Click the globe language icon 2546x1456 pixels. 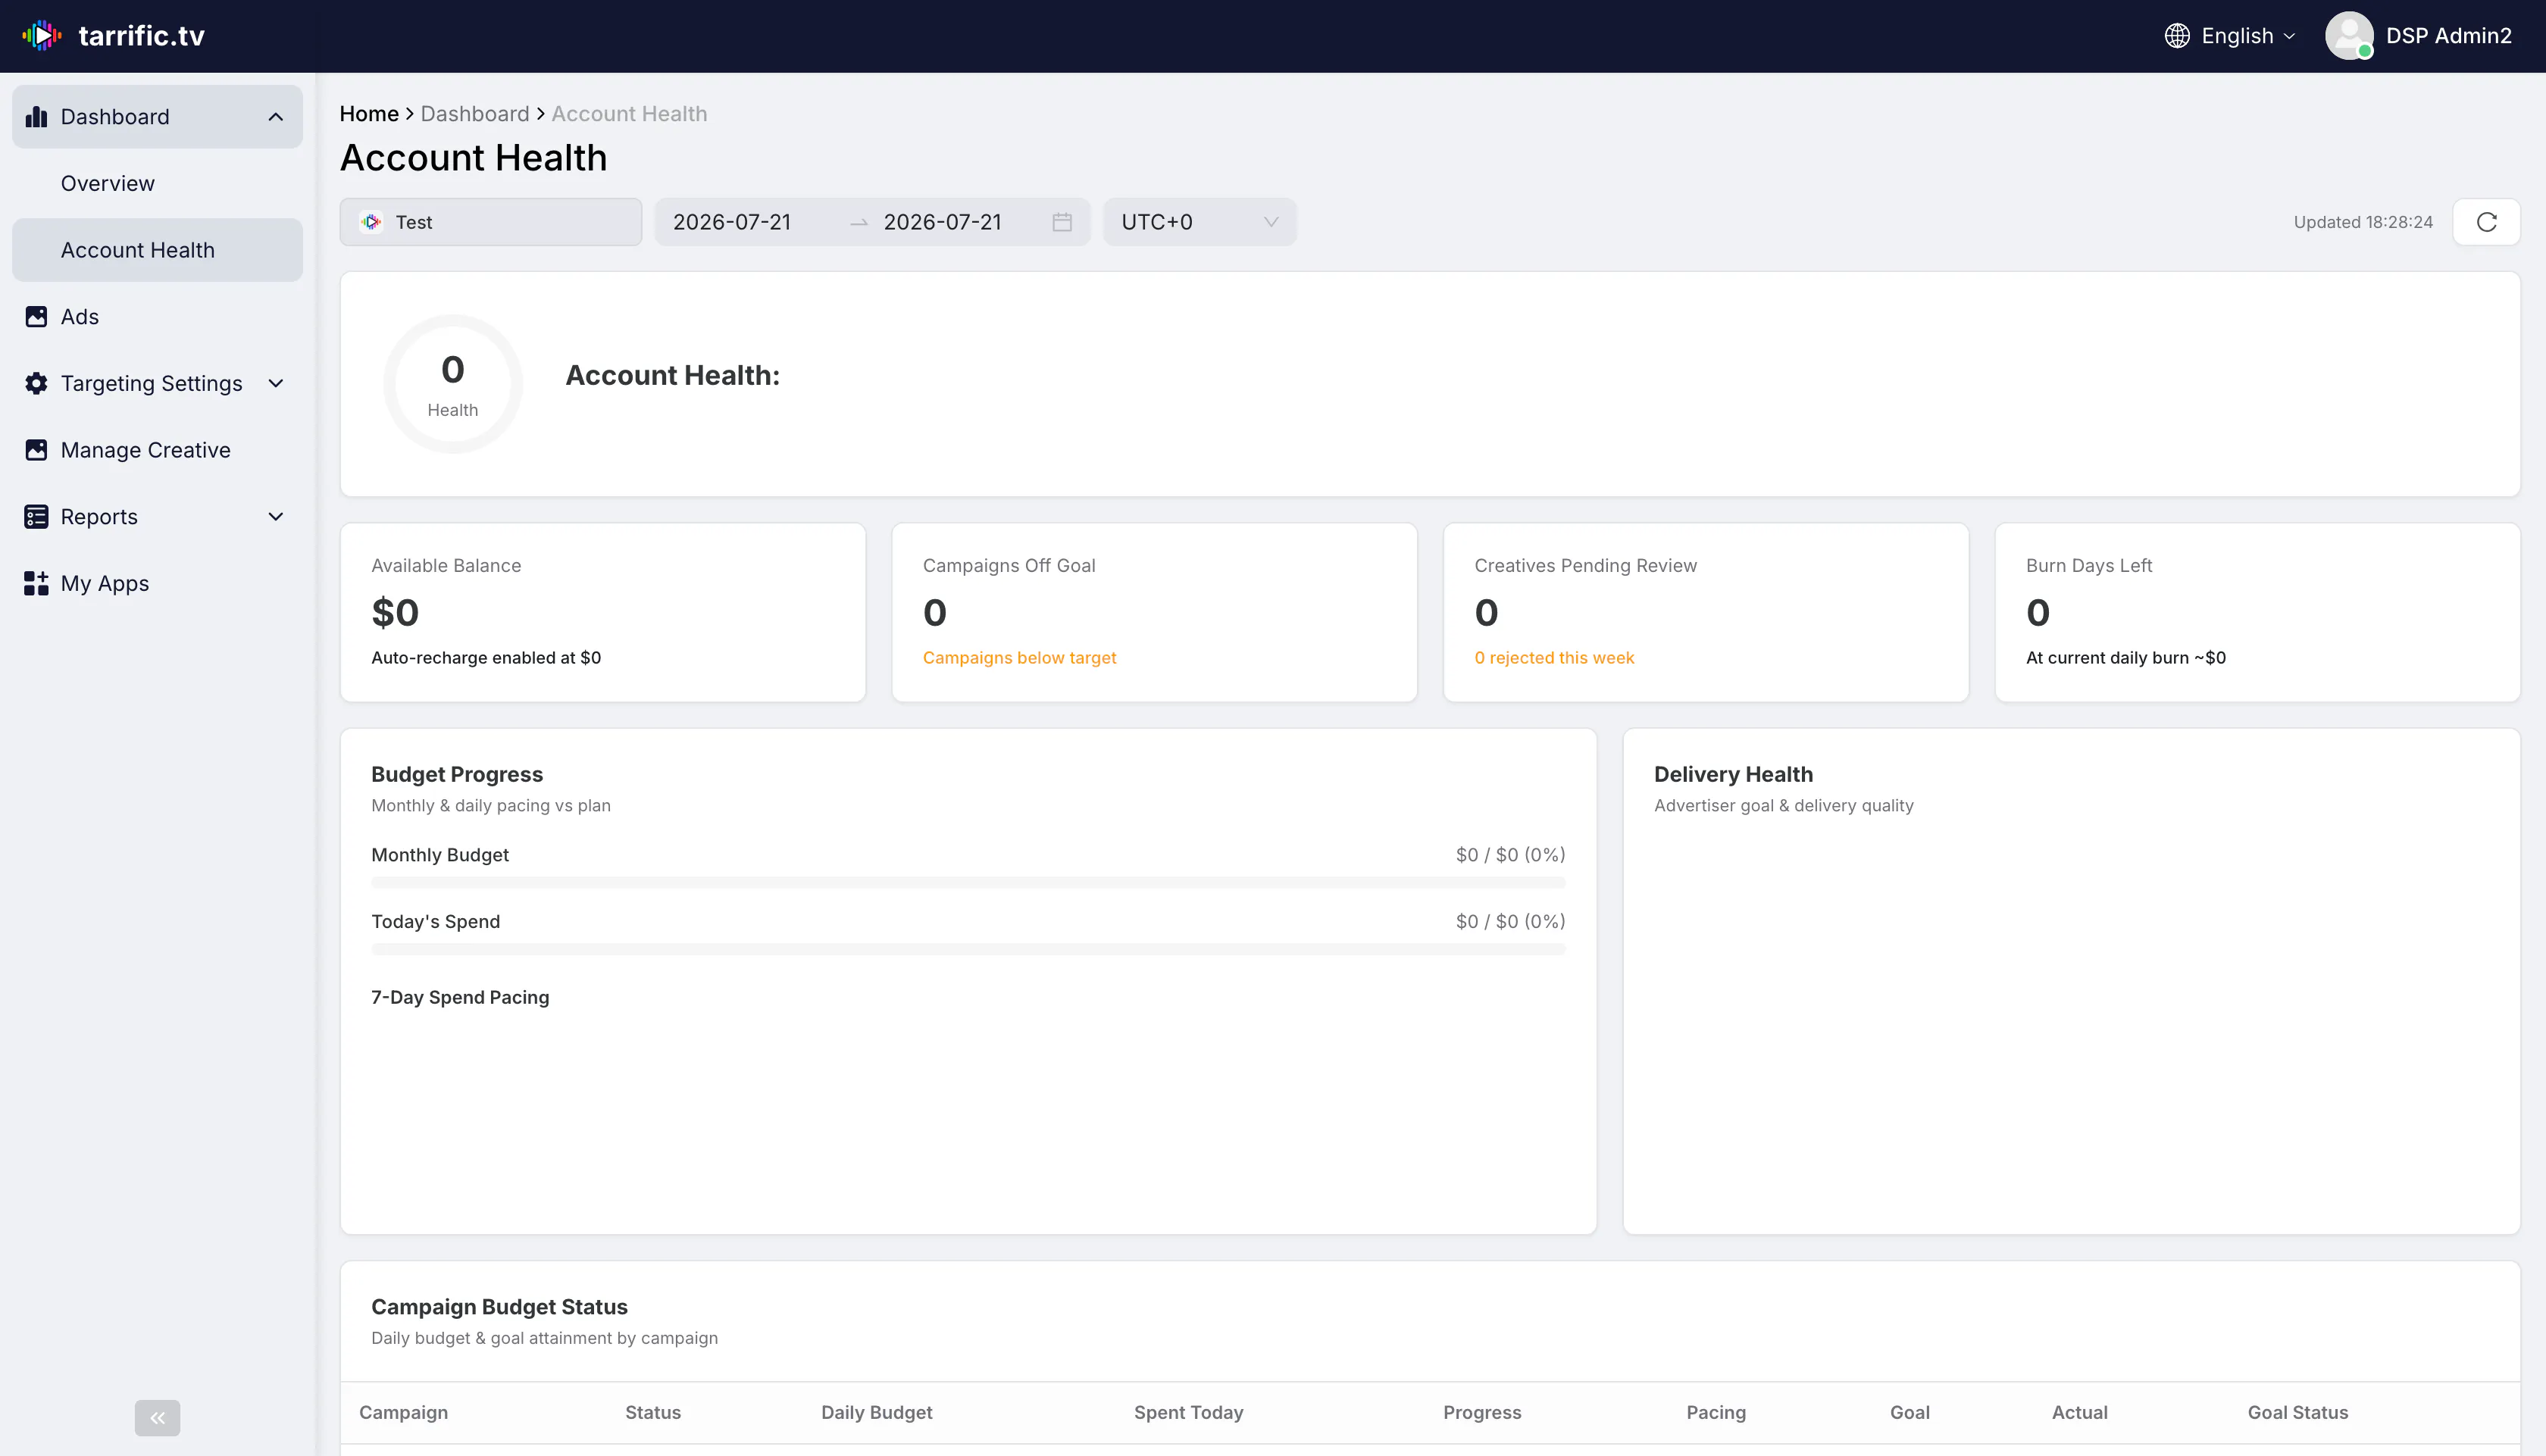point(2177,36)
